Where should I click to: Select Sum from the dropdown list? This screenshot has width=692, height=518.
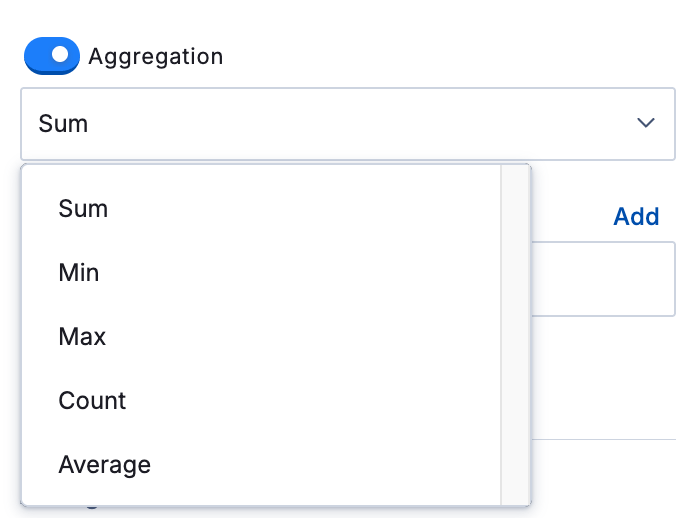tap(83, 209)
